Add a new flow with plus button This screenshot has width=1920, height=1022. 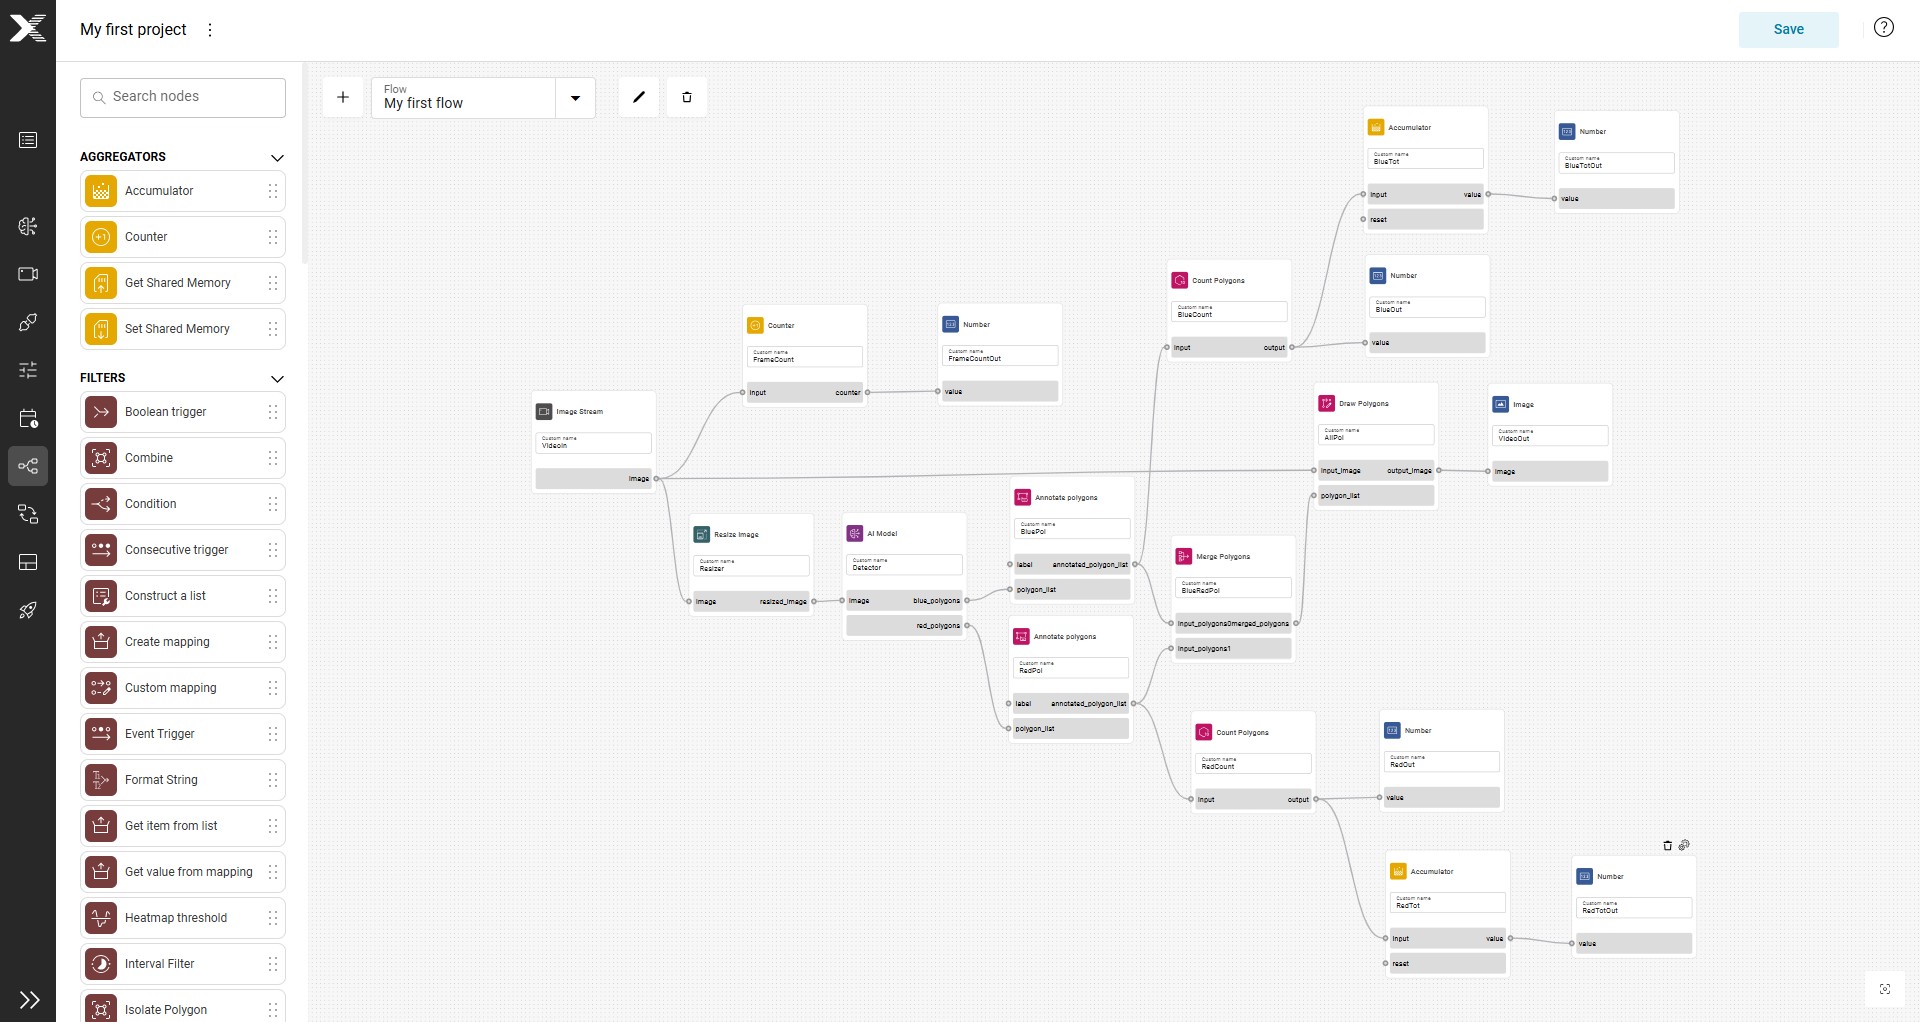pyautogui.click(x=343, y=97)
